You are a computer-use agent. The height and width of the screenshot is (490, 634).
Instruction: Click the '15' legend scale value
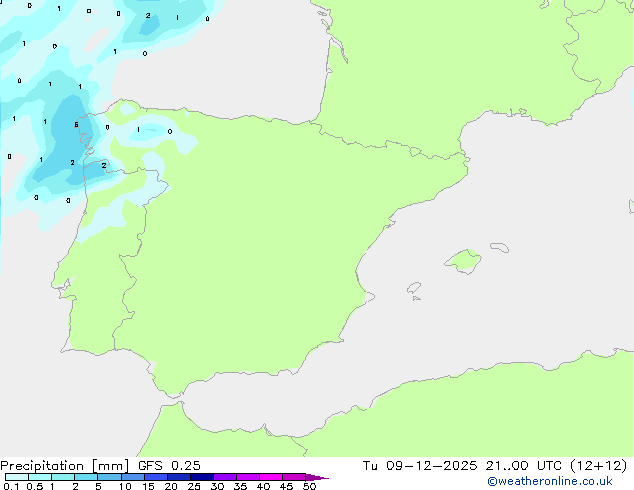[148, 486]
